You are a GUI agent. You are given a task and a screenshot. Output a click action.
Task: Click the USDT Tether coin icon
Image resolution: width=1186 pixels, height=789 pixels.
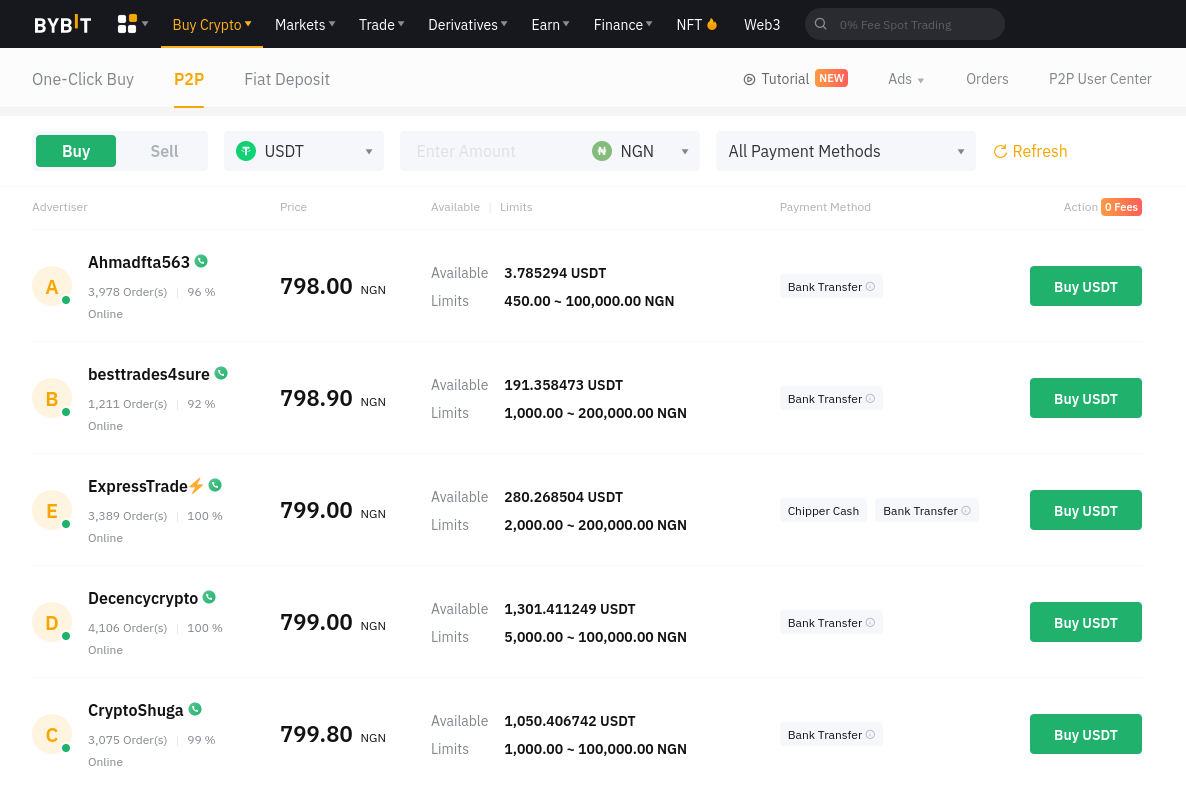pyautogui.click(x=246, y=151)
